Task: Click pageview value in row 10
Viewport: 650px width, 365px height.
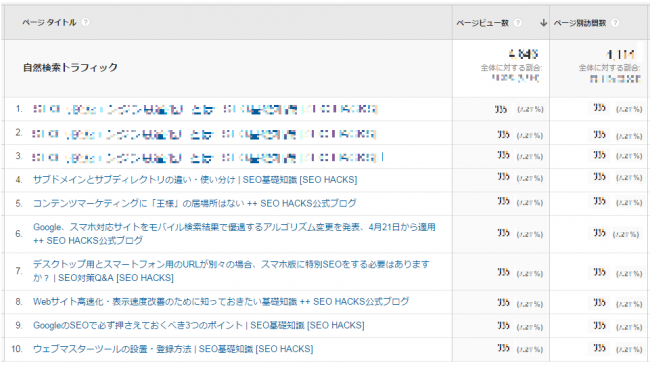Action: point(503,348)
